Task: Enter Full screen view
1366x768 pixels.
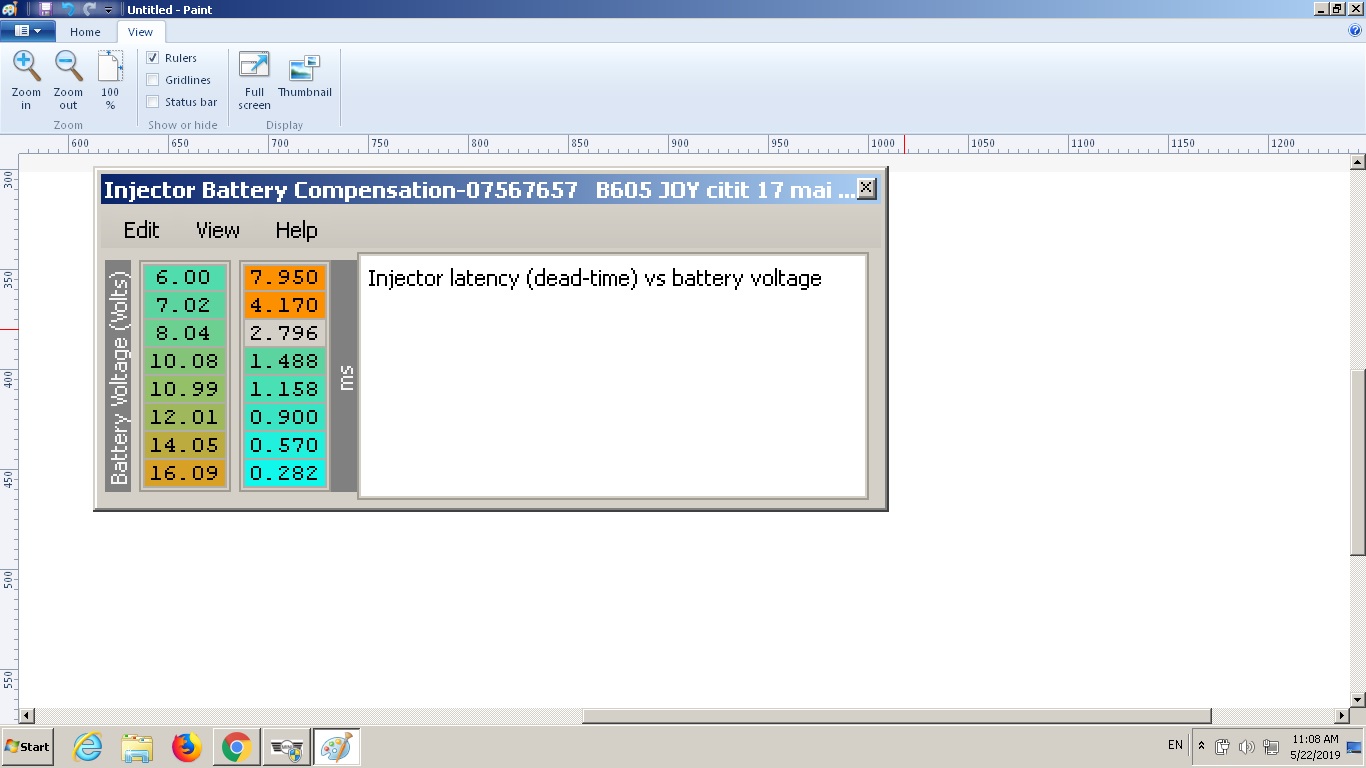Action: pos(254,66)
